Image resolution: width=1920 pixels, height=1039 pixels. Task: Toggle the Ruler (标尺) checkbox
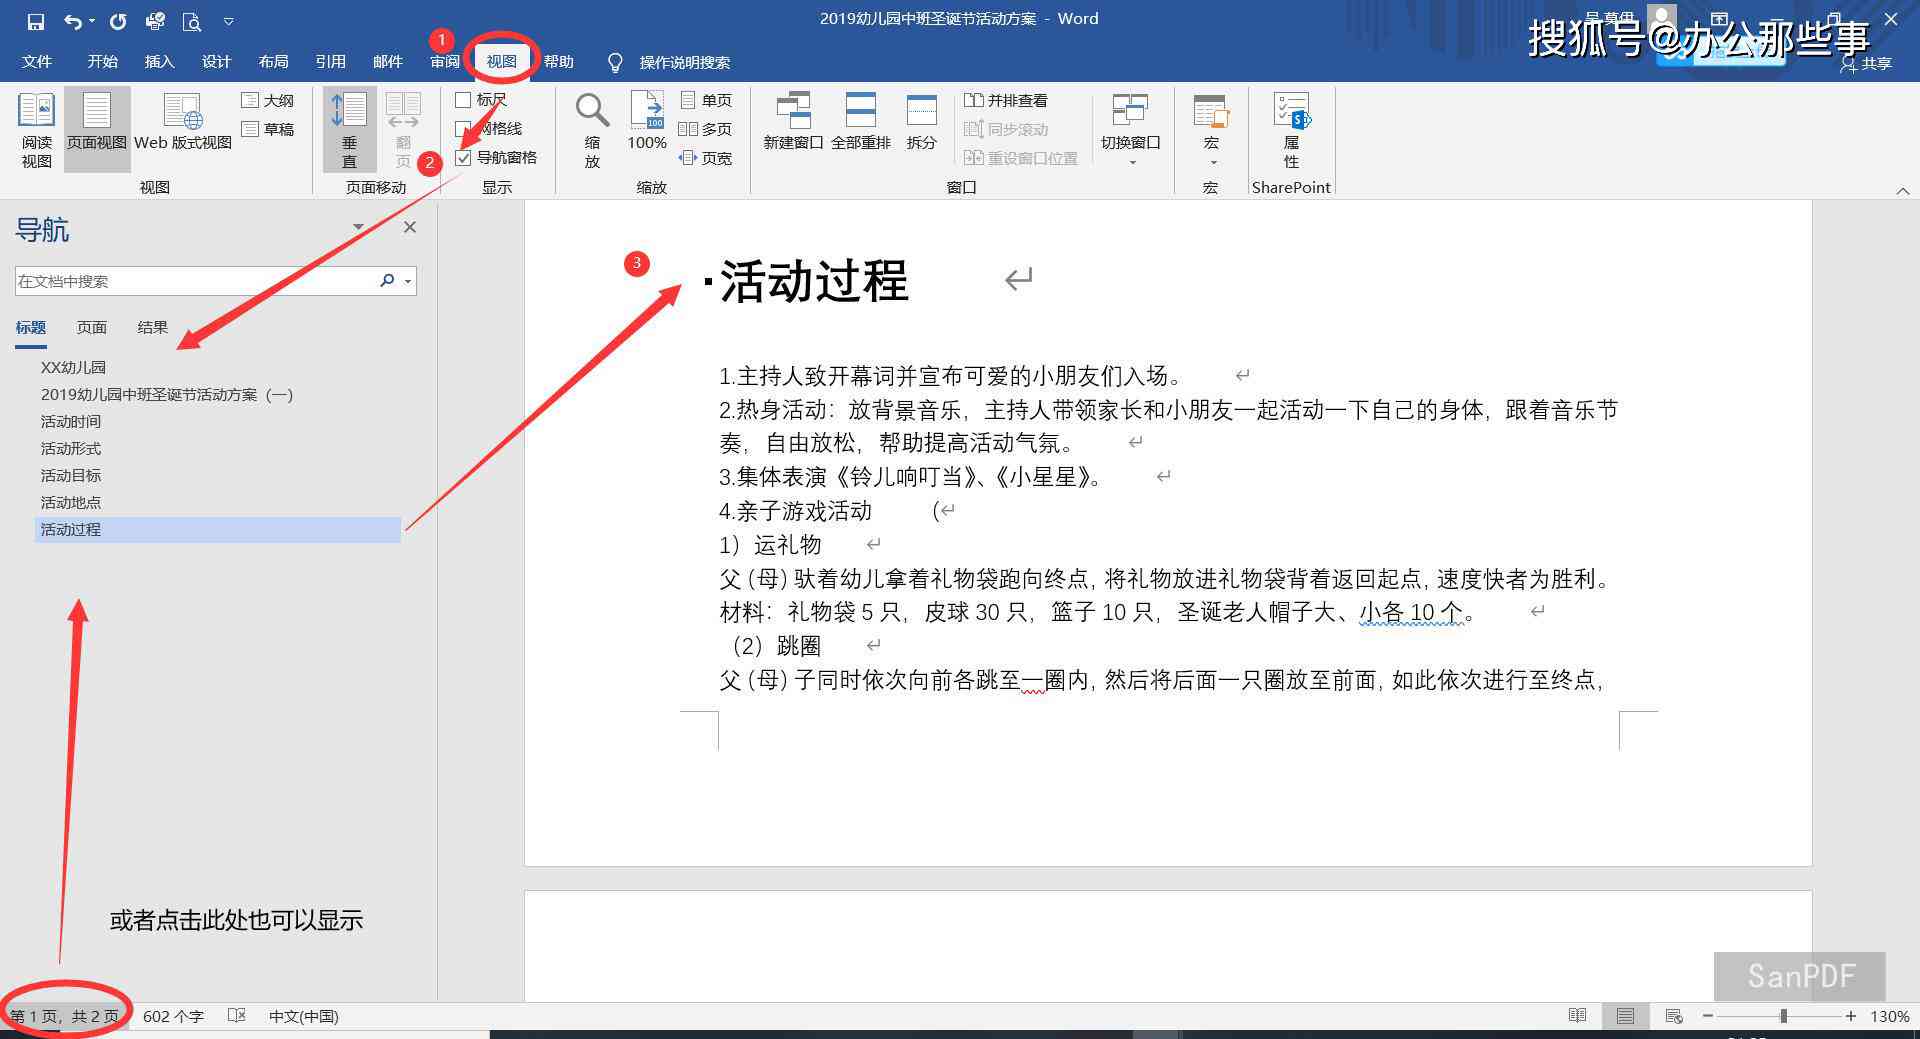[x=464, y=100]
